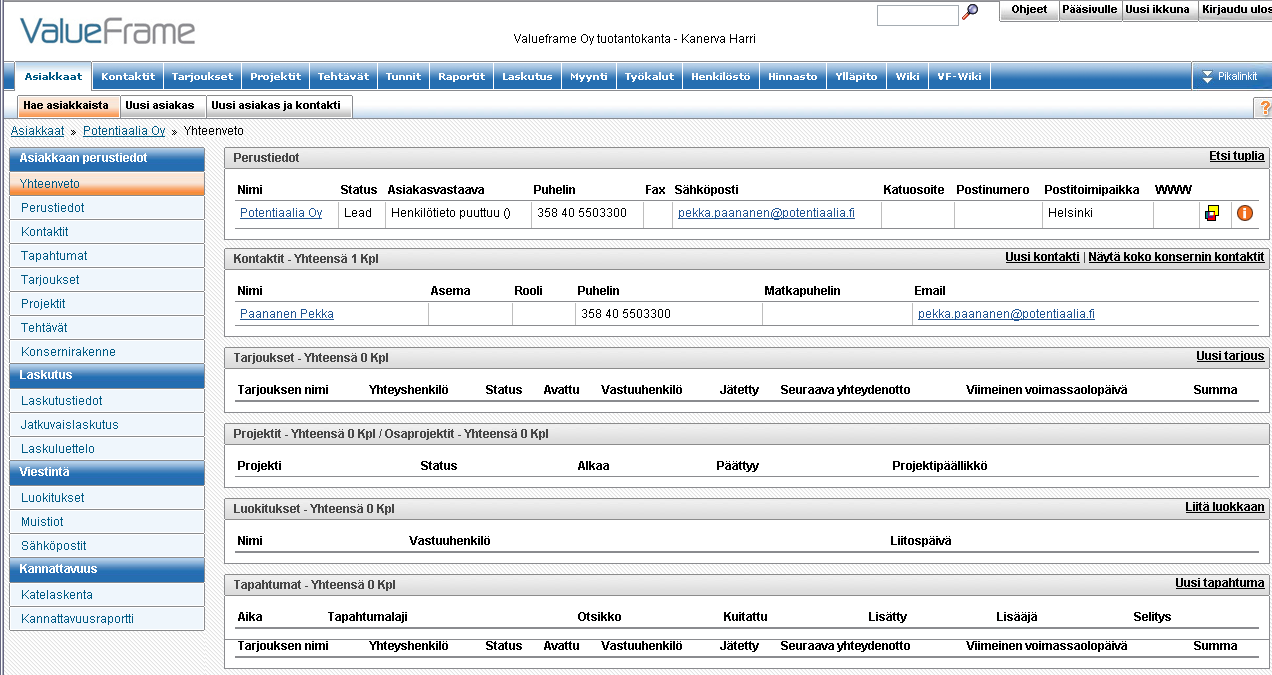Click the Etsi tuplia link
1272x675 pixels.
(x=1237, y=156)
